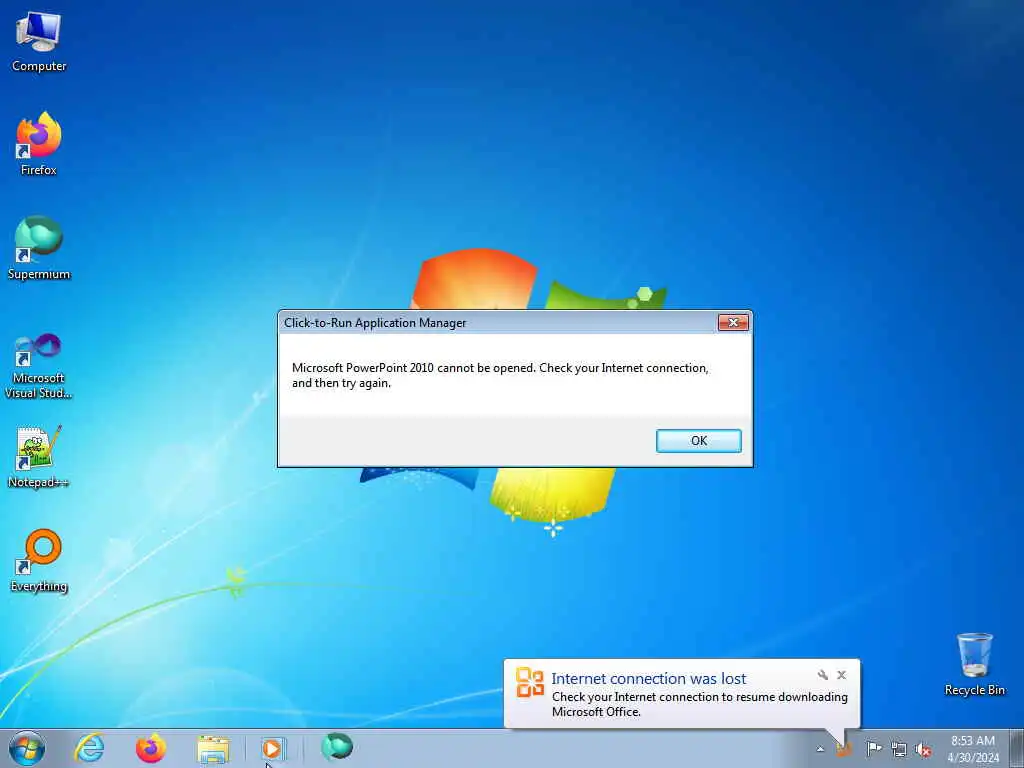Viewport: 1024px width, 768px height.
Task: Select the Notepad++ desktop shortcut
Action: click(39, 456)
